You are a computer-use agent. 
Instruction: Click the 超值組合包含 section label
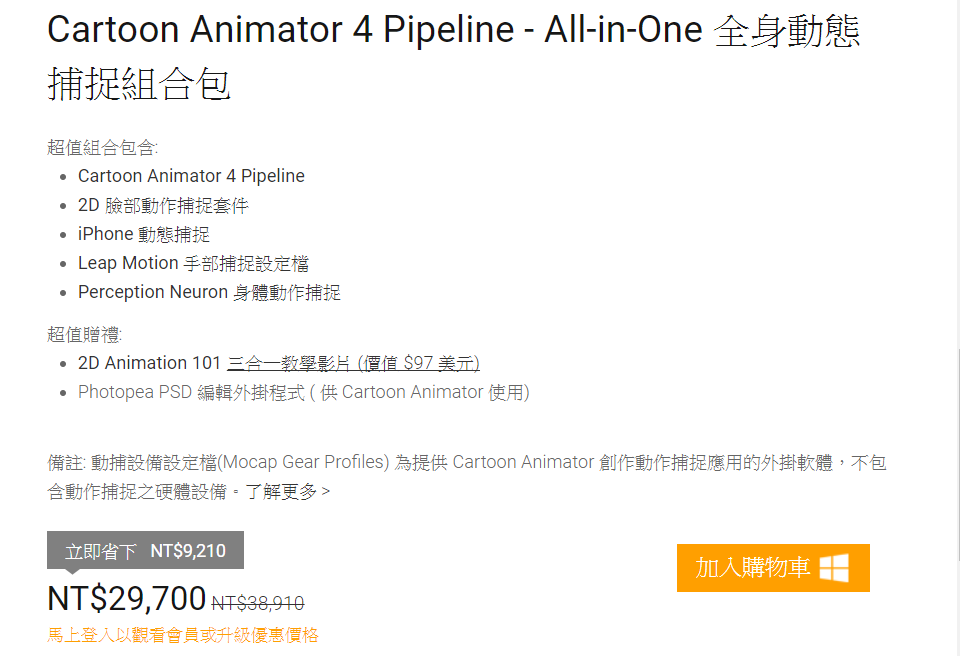[x=102, y=148]
